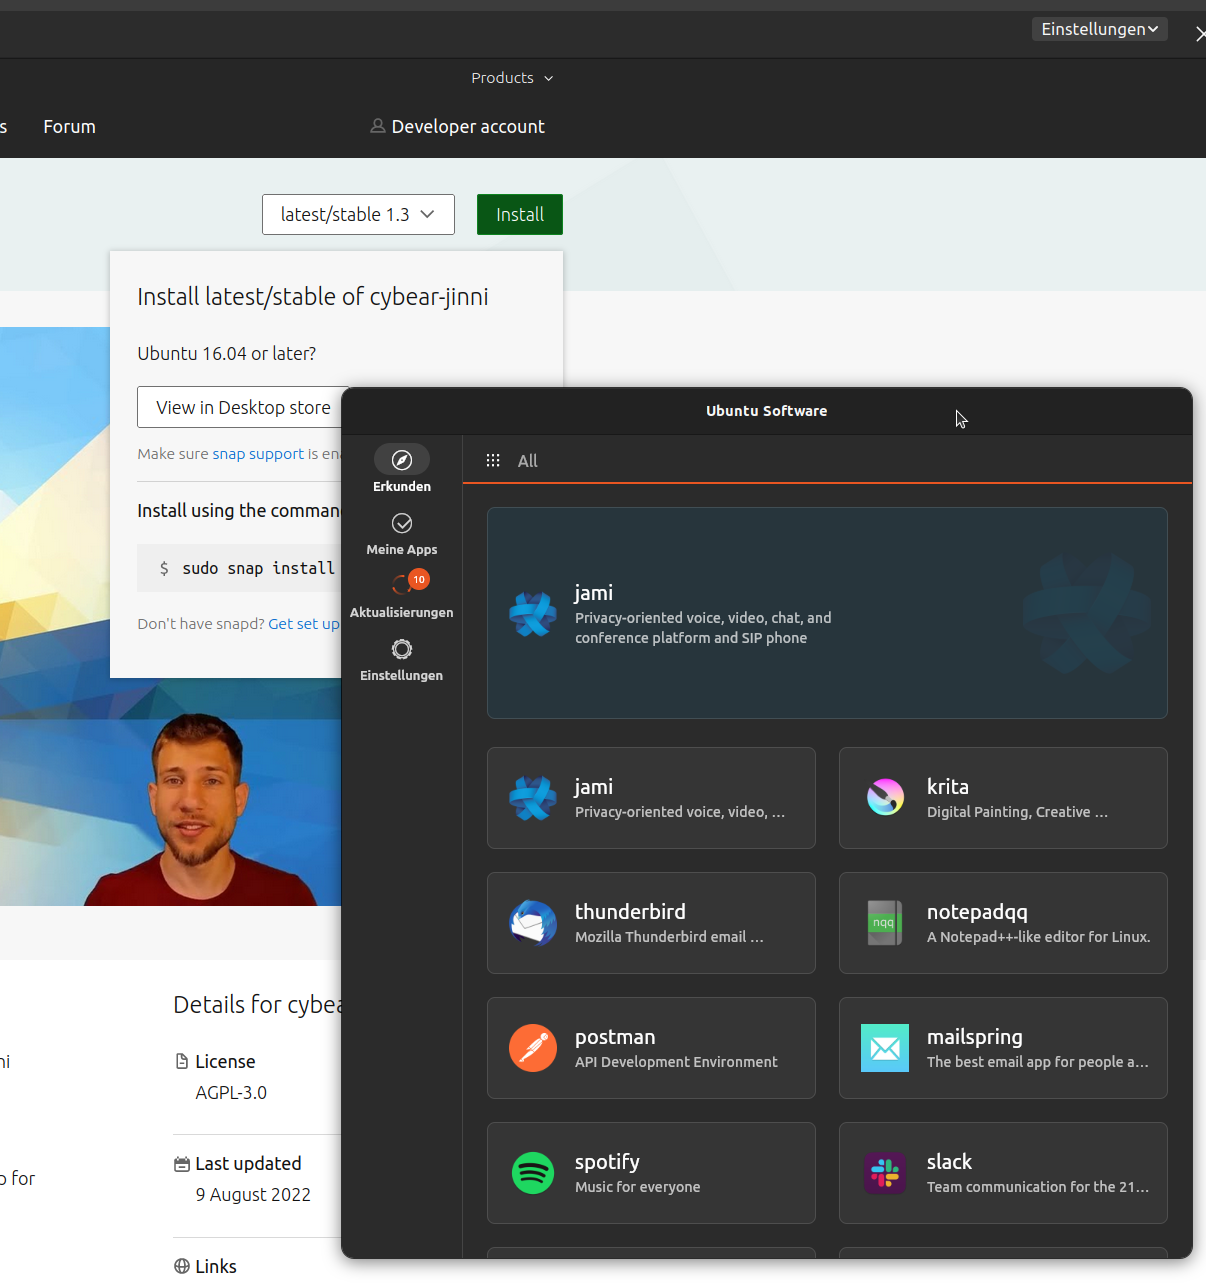Click Digital Painting, Creative description
Image resolution: width=1206 pixels, height=1284 pixels.
(1017, 812)
